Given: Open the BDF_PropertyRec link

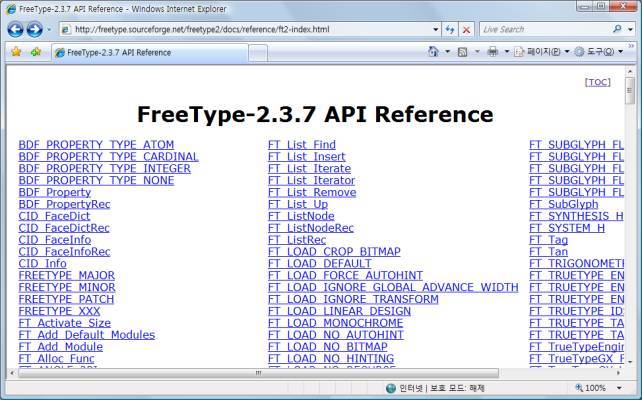Looking at the screenshot, I should point(64,204).
